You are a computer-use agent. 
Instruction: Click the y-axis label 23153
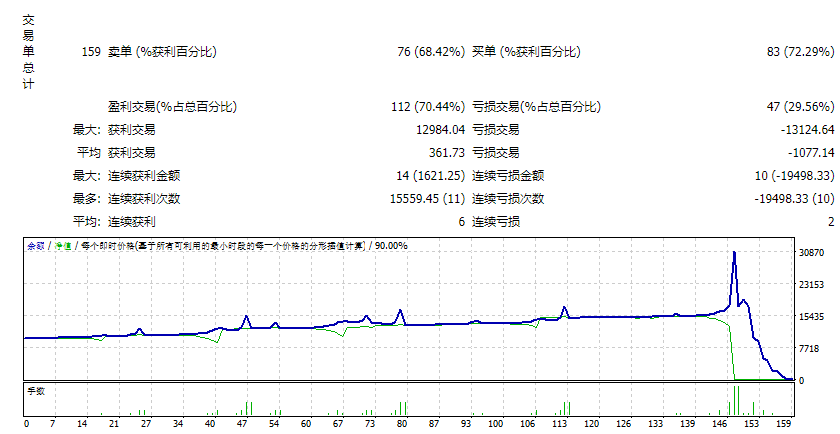[812, 285]
